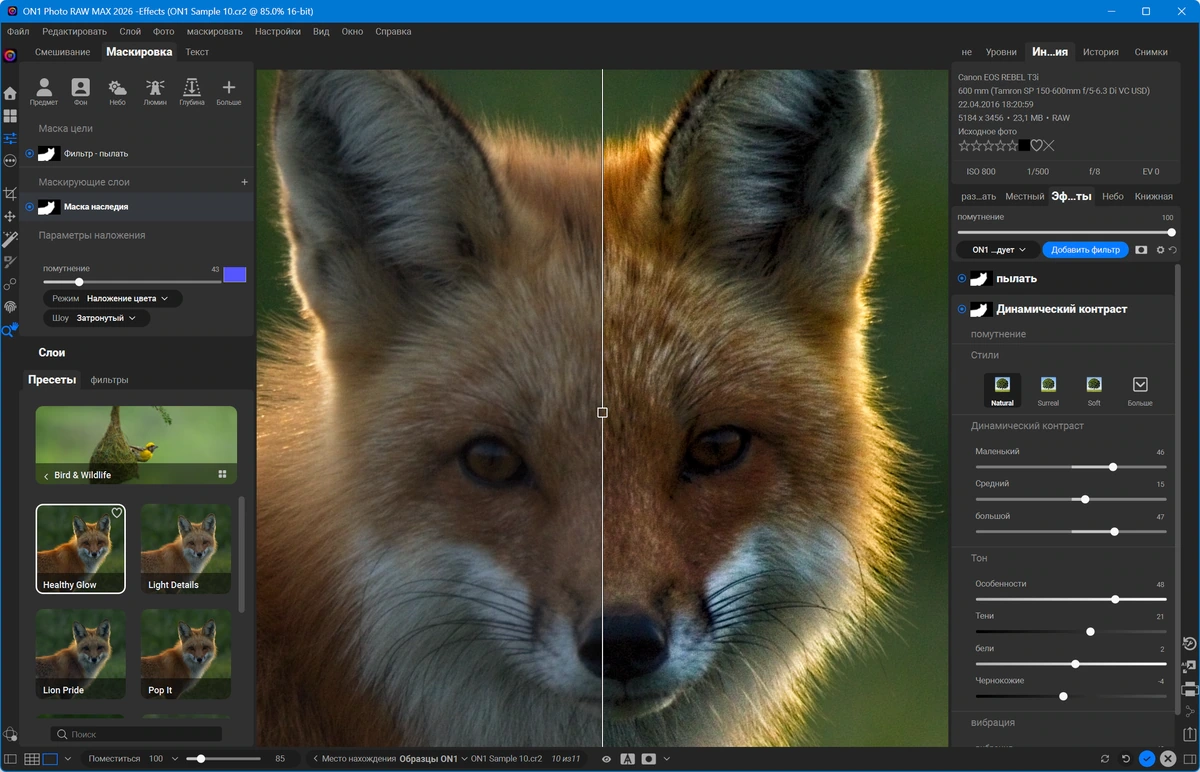Adjust the Маленький contrast slider
1200x772 pixels.
coord(1070,467)
